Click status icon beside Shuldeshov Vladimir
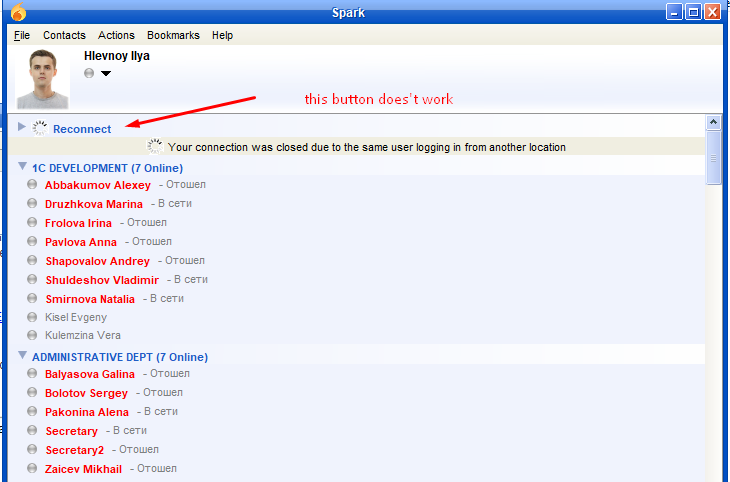The width and height of the screenshot is (730, 482). click(x=32, y=279)
